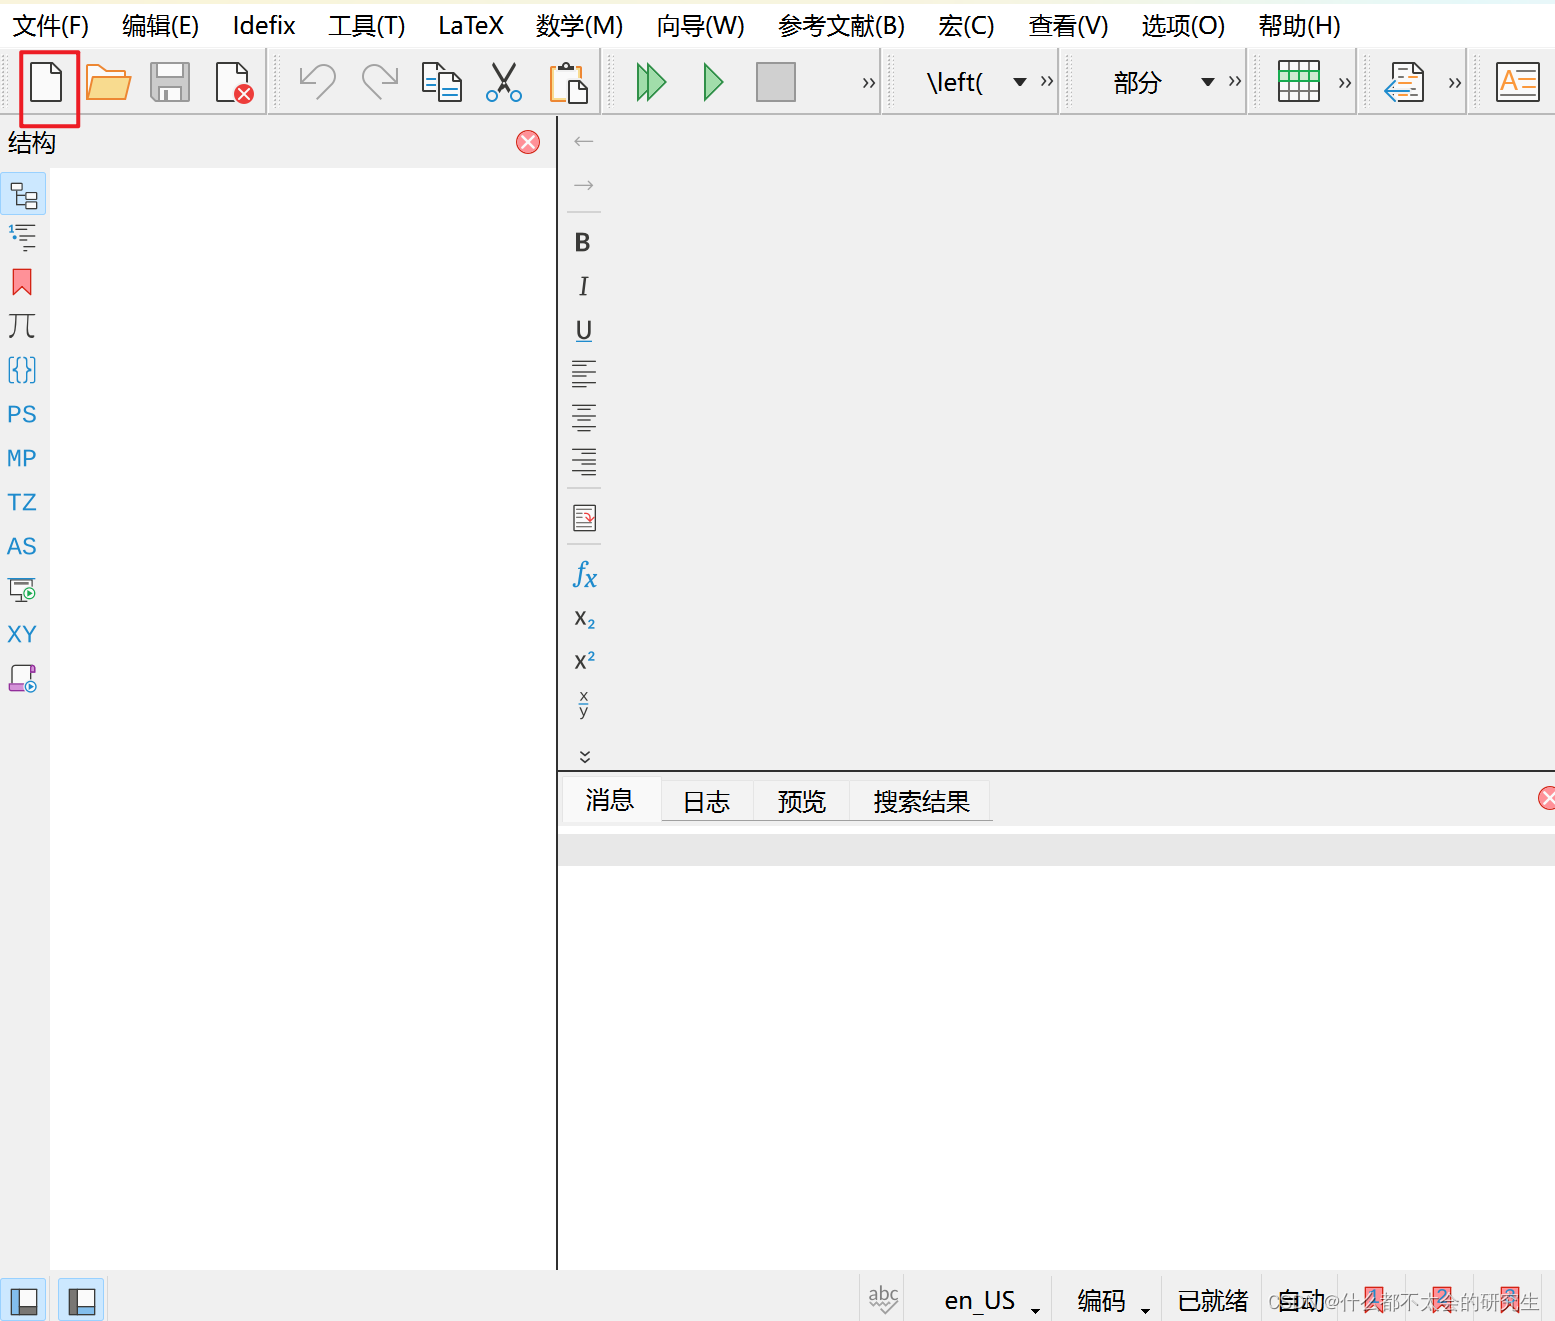Go back to previous cursor position
This screenshot has height=1321, width=1555.
click(x=584, y=142)
